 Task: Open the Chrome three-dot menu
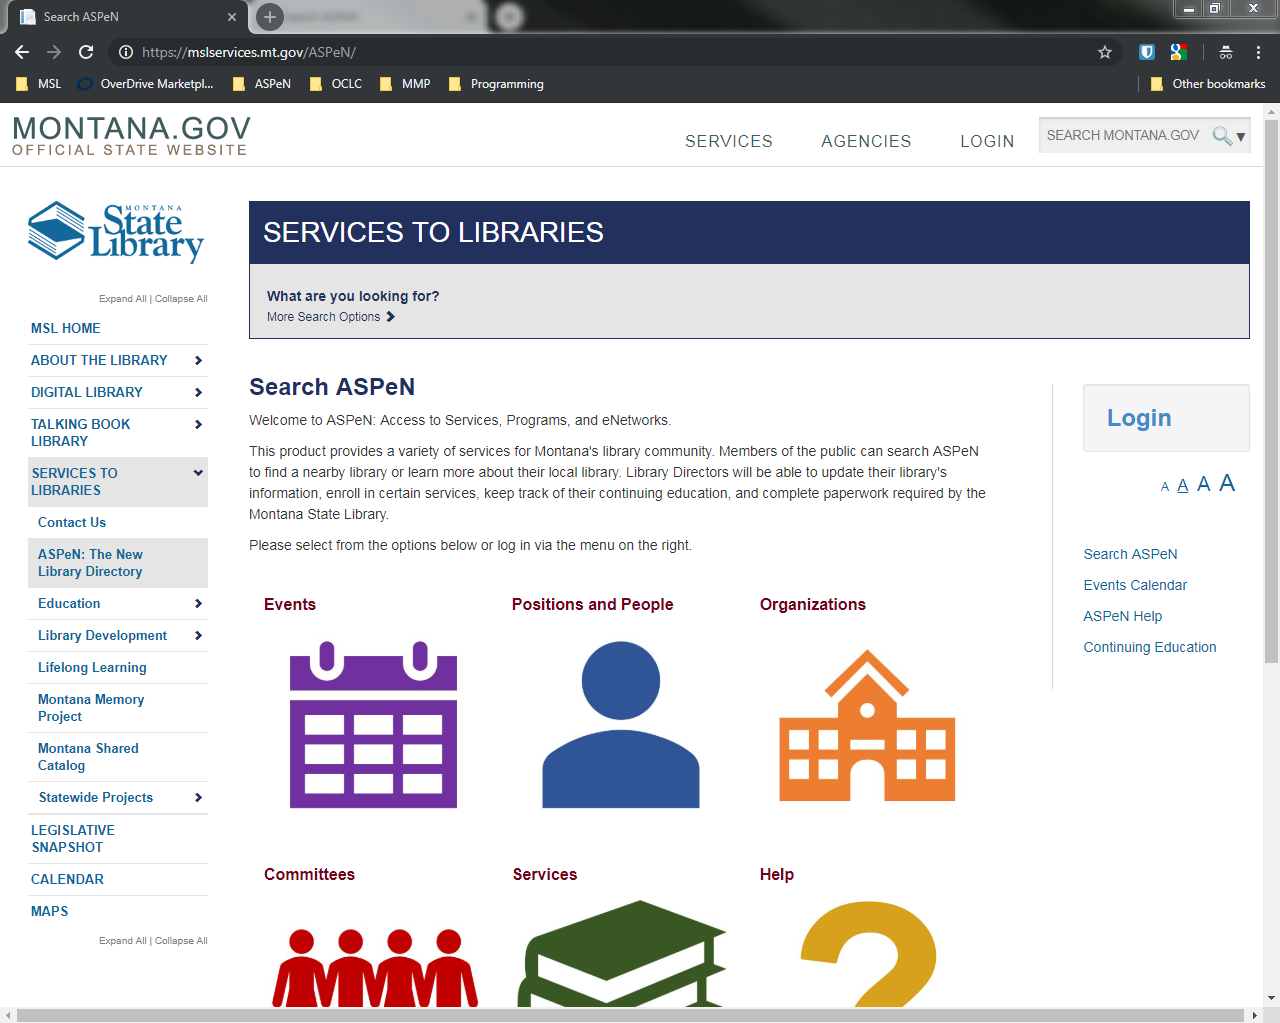(1258, 52)
